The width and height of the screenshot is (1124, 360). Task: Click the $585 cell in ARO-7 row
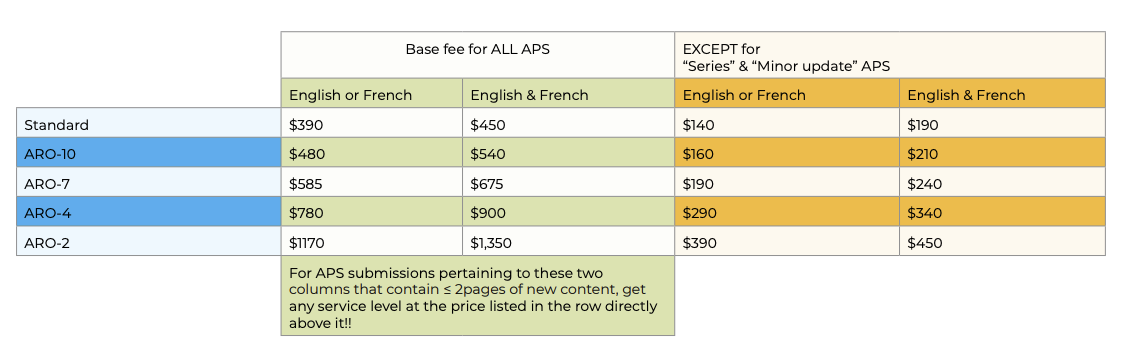(x=371, y=183)
